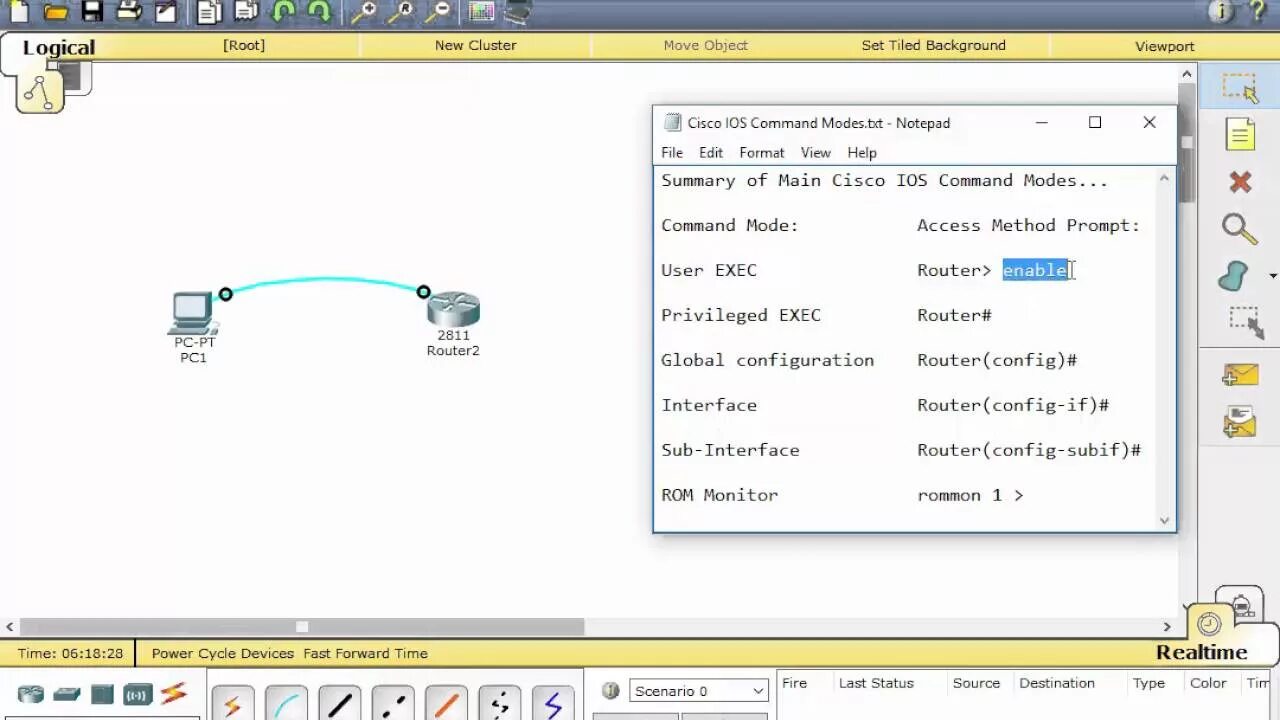Switch to the Logical workspace tab

[x=58, y=48]
